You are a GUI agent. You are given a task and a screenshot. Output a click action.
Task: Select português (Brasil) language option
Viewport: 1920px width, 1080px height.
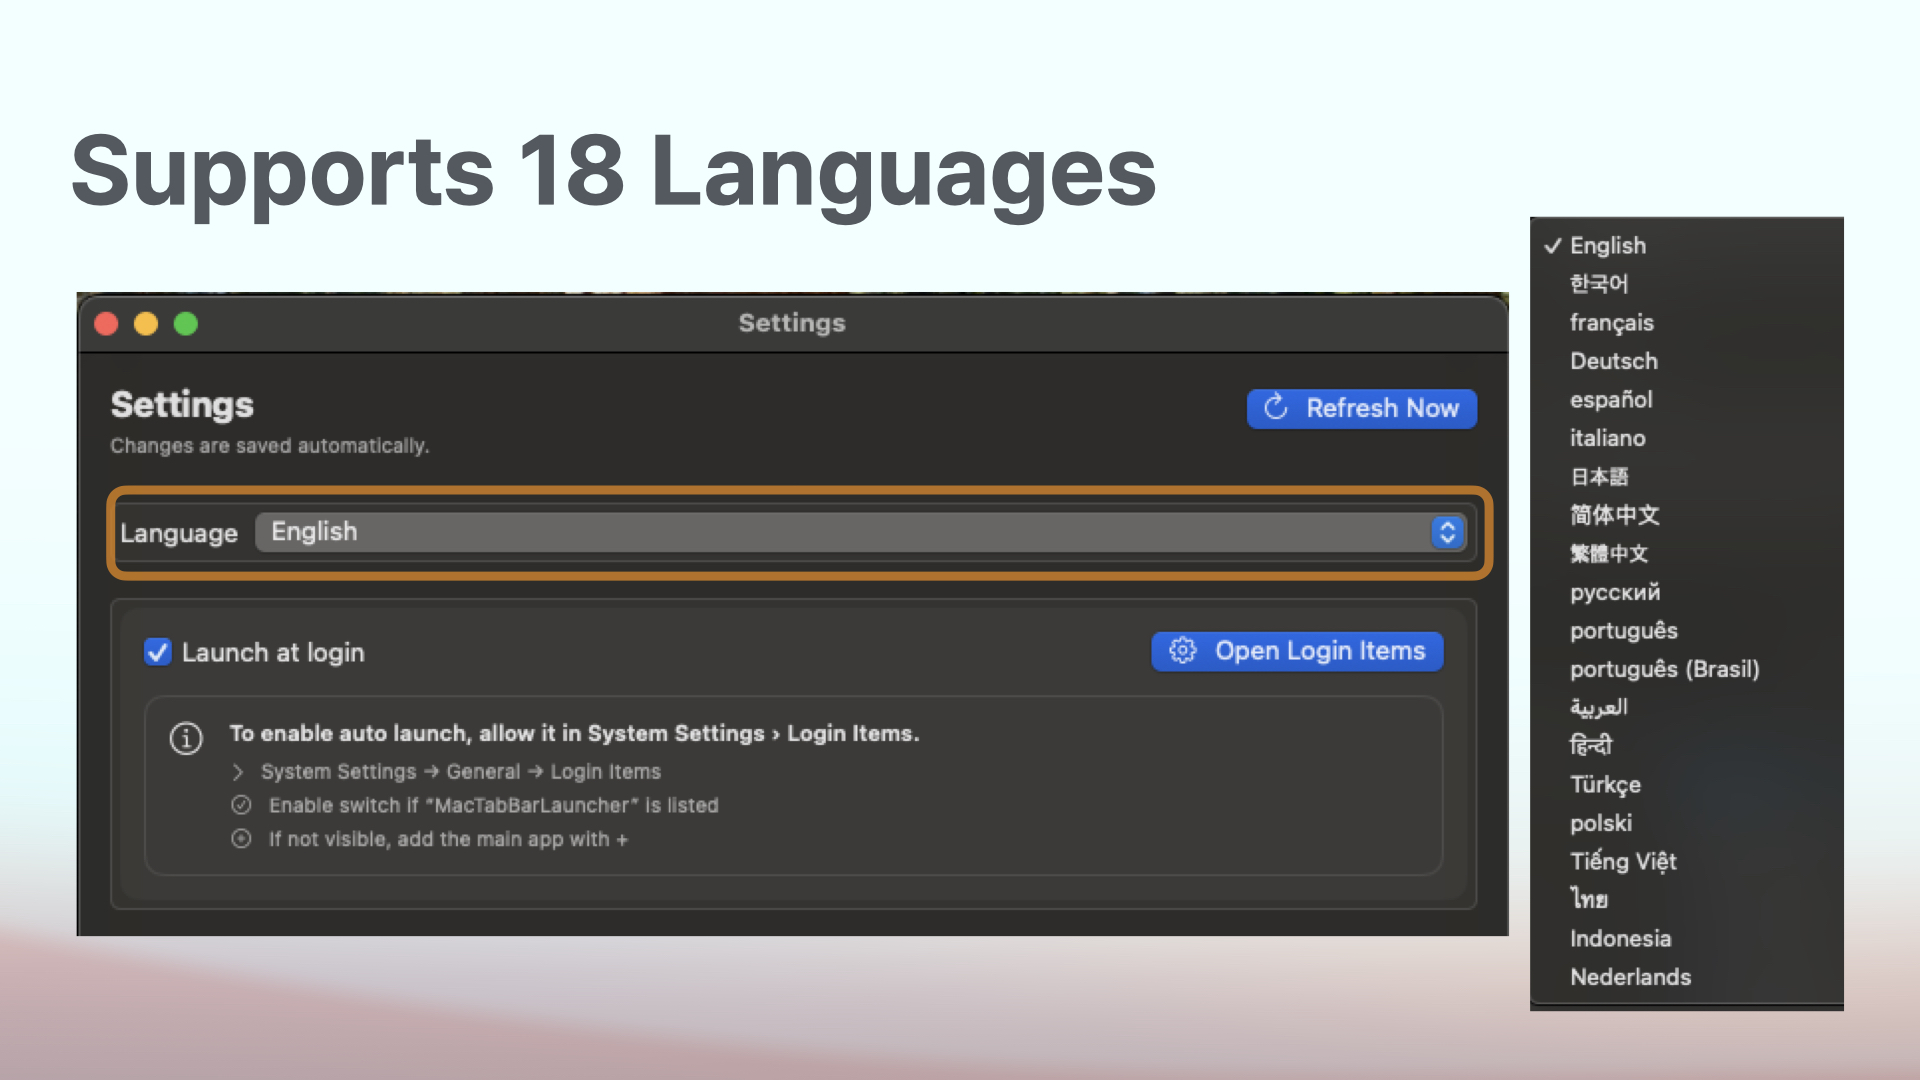pyautogui.click(x=1664, y=669)
